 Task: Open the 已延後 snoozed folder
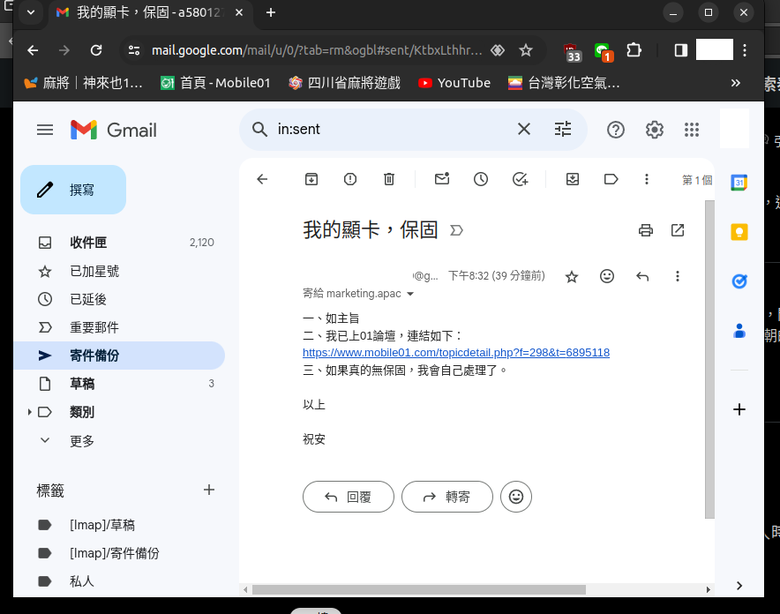[x=119, y=300]
